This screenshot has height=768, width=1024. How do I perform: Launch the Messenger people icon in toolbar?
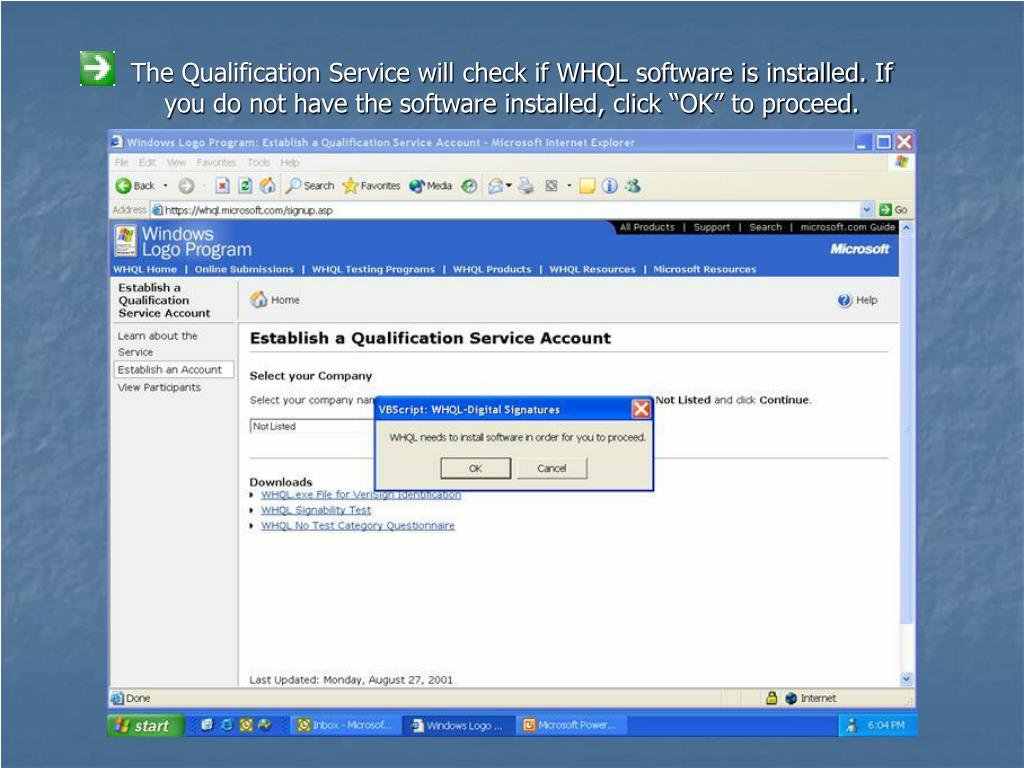point(632,186)
